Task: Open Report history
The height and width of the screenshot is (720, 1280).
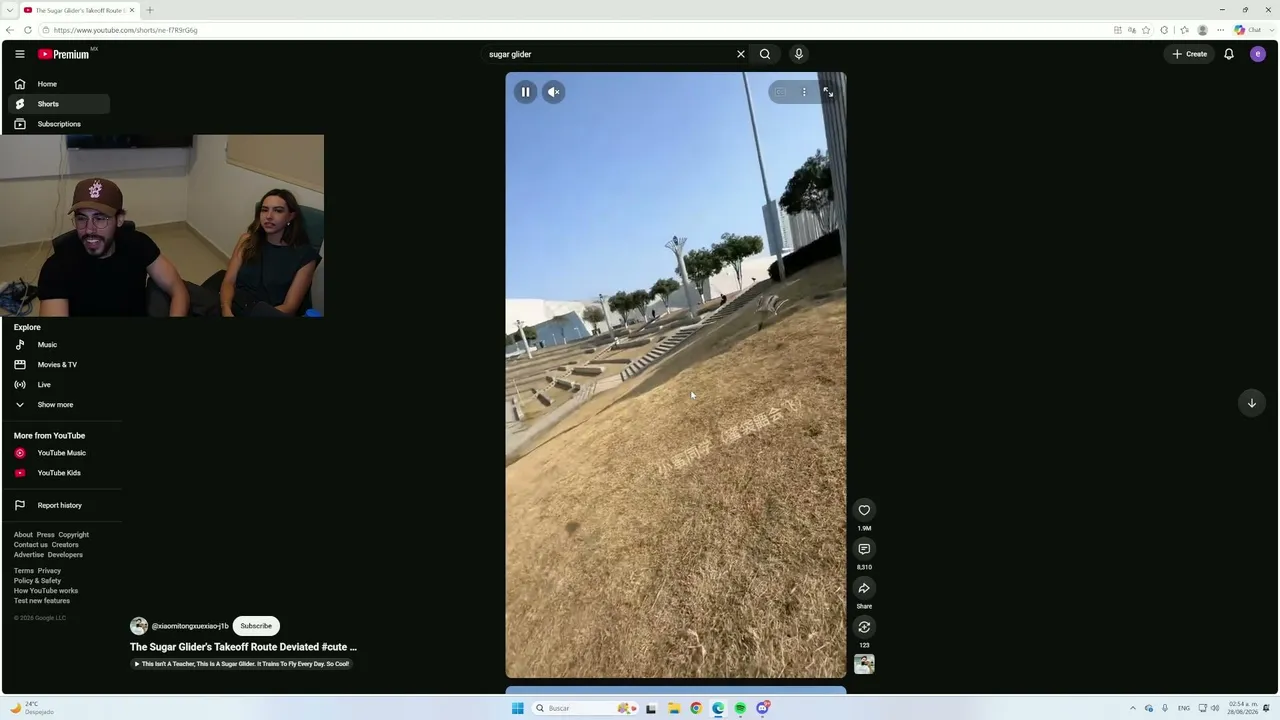Action: click(59, 505)
